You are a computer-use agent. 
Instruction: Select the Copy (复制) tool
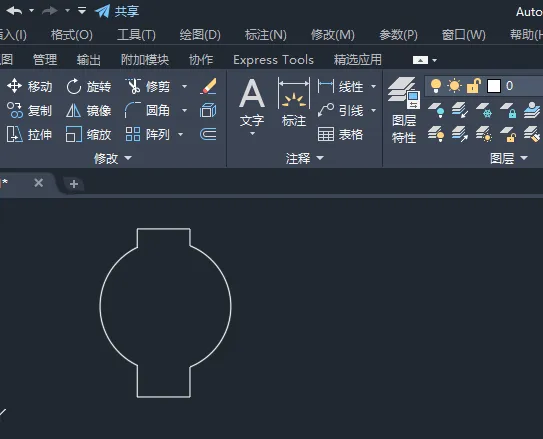29,110
